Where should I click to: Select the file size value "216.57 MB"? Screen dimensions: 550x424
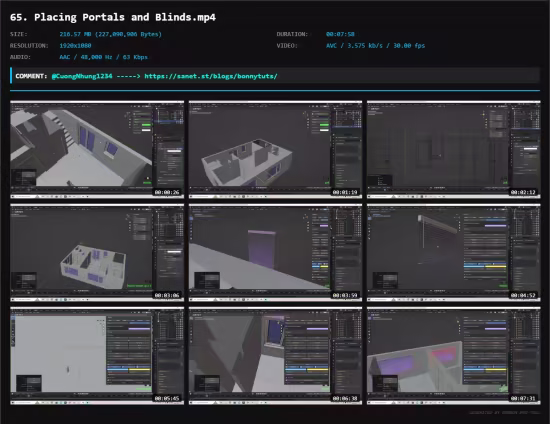76,34
